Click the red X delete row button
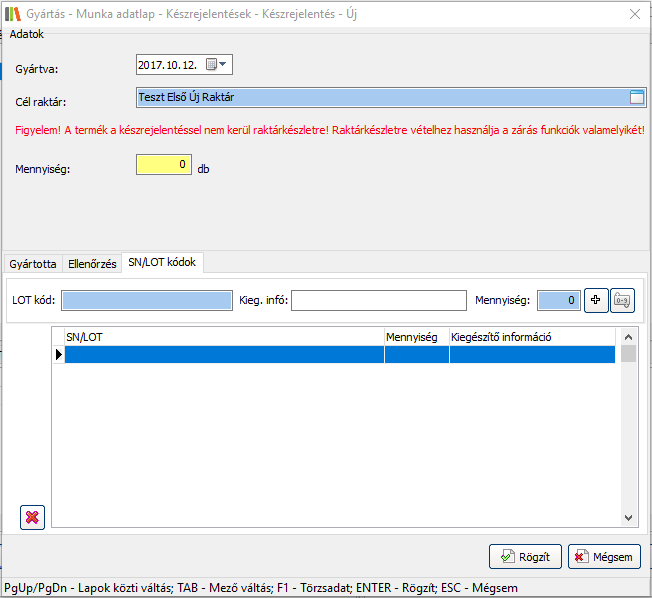Viewport: 652px width, 598px height. (32, 517)
